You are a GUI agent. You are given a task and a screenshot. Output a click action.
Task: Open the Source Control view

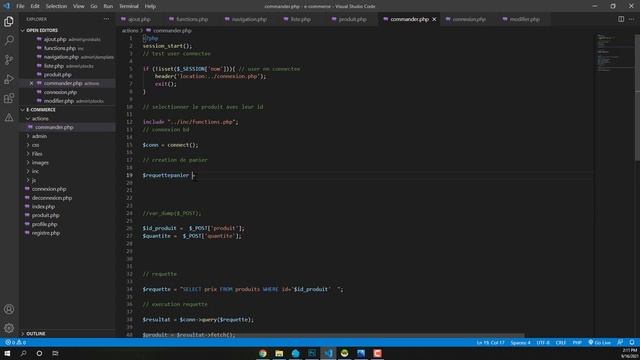tap(9, 60)
